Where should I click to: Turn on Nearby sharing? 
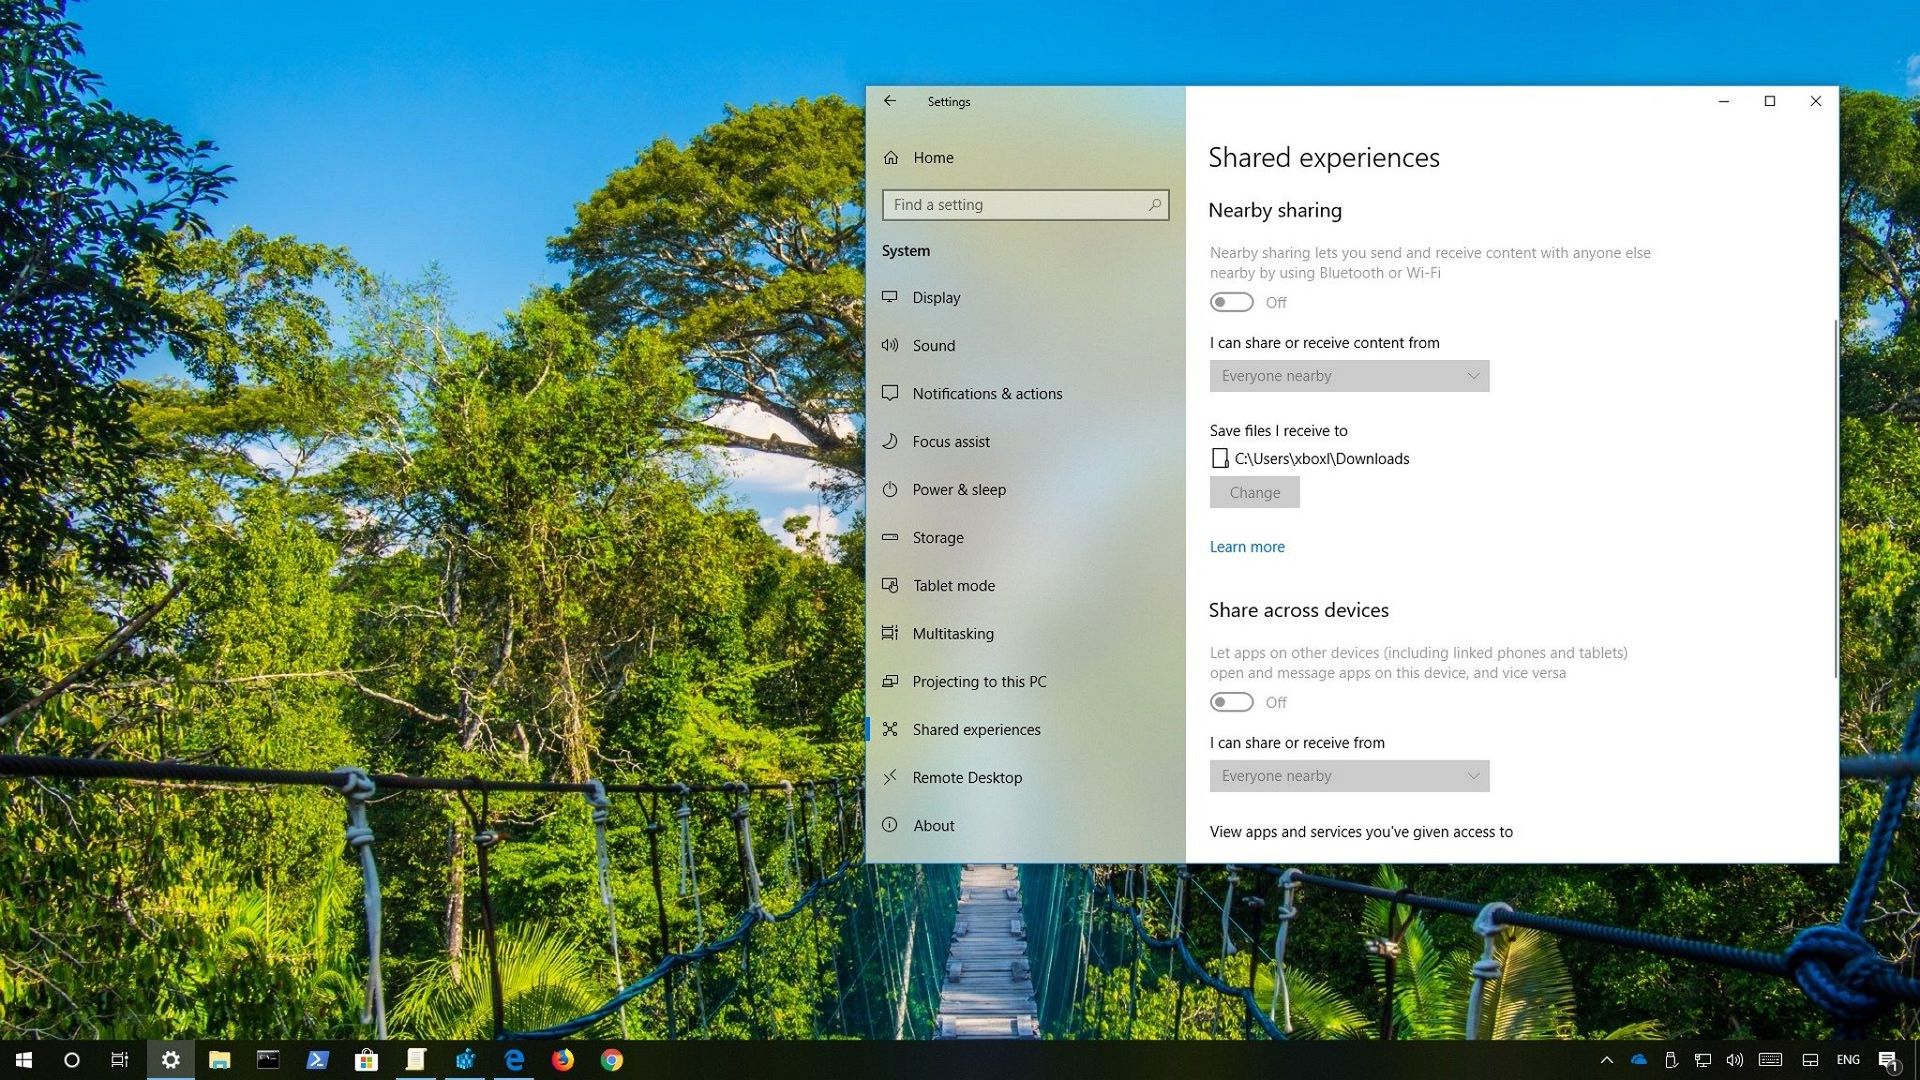1231,301
